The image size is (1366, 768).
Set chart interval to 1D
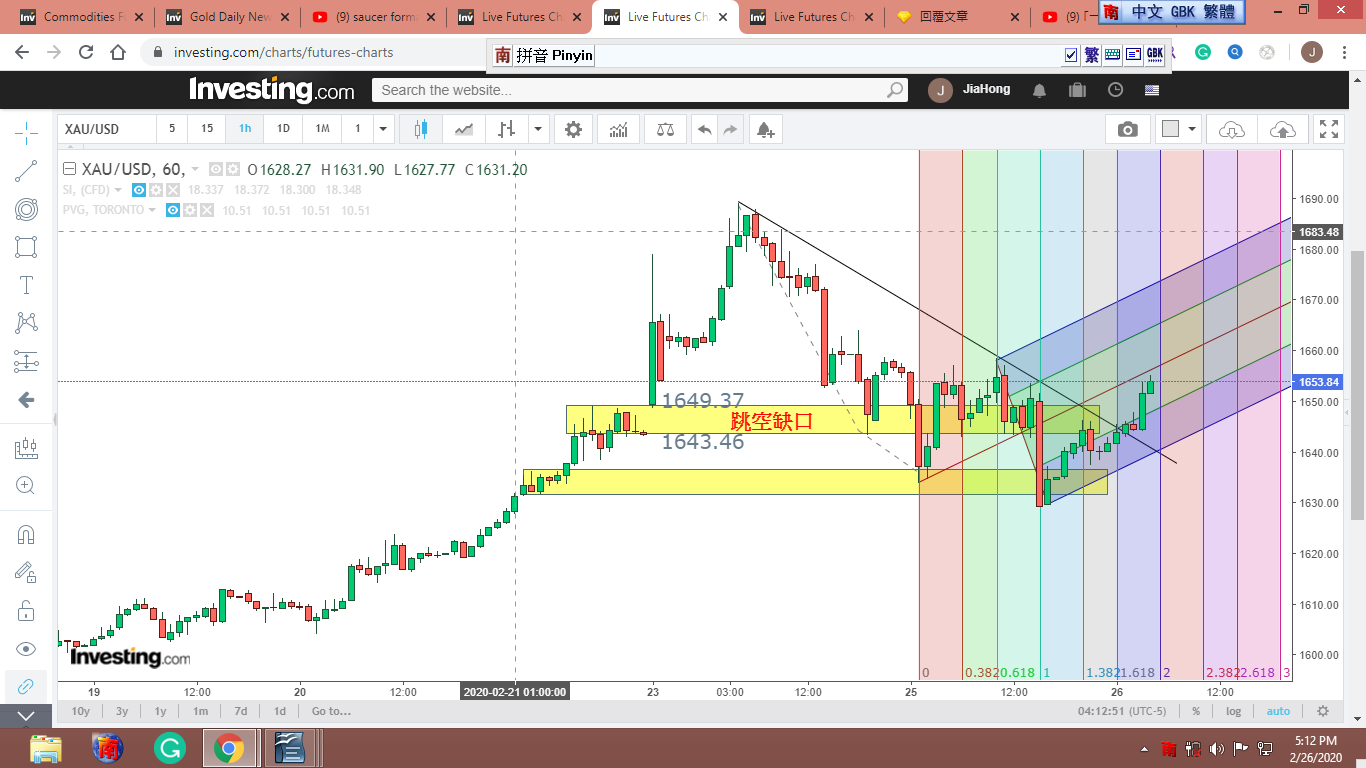coord(283,129)
